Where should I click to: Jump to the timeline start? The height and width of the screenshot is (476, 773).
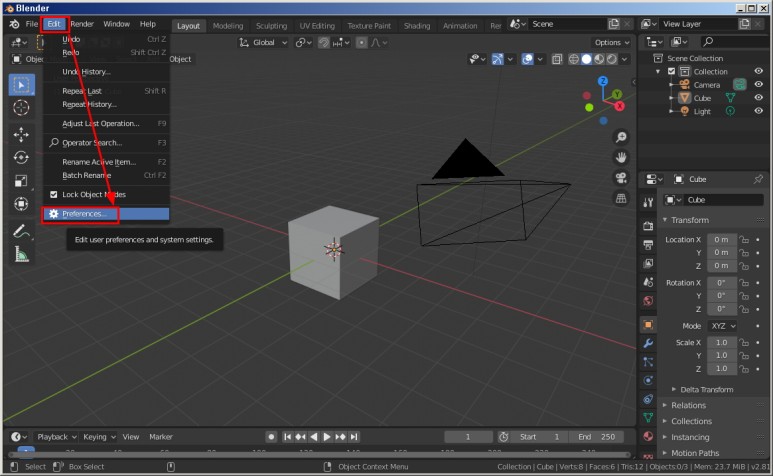(x=287, y=437)
